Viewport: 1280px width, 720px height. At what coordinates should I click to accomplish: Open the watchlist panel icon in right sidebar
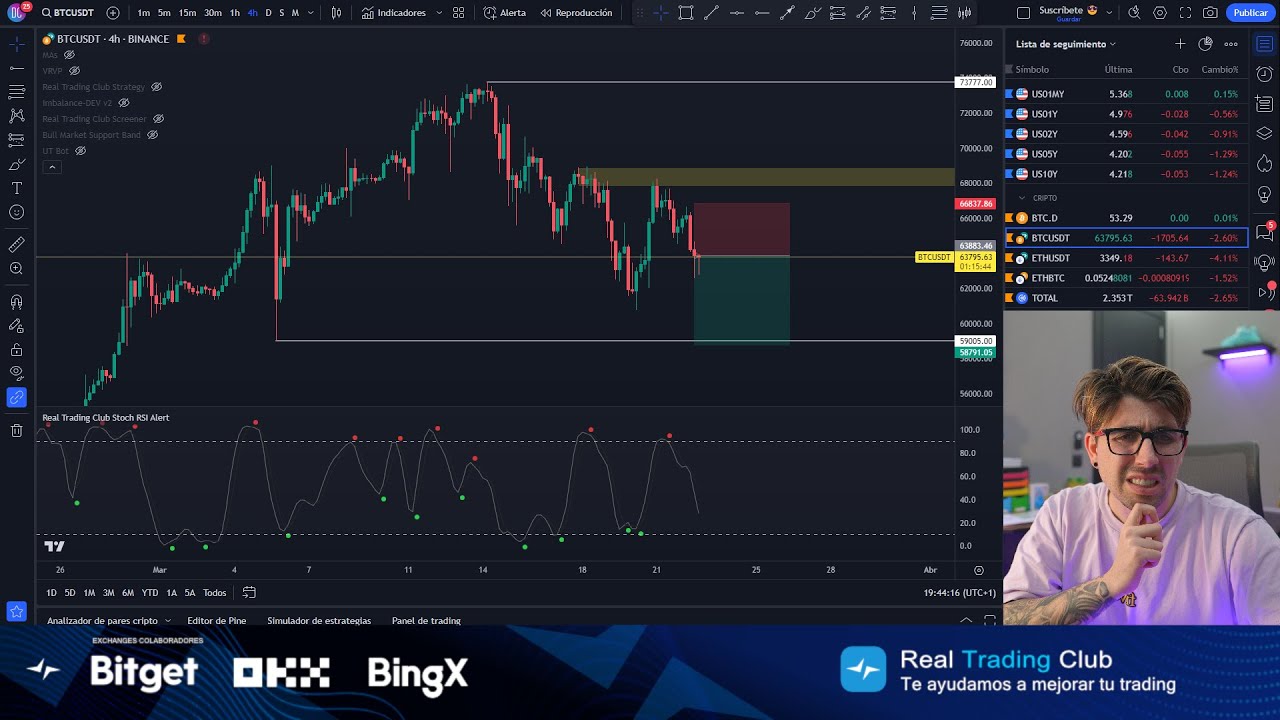[x=1265, y=44]
